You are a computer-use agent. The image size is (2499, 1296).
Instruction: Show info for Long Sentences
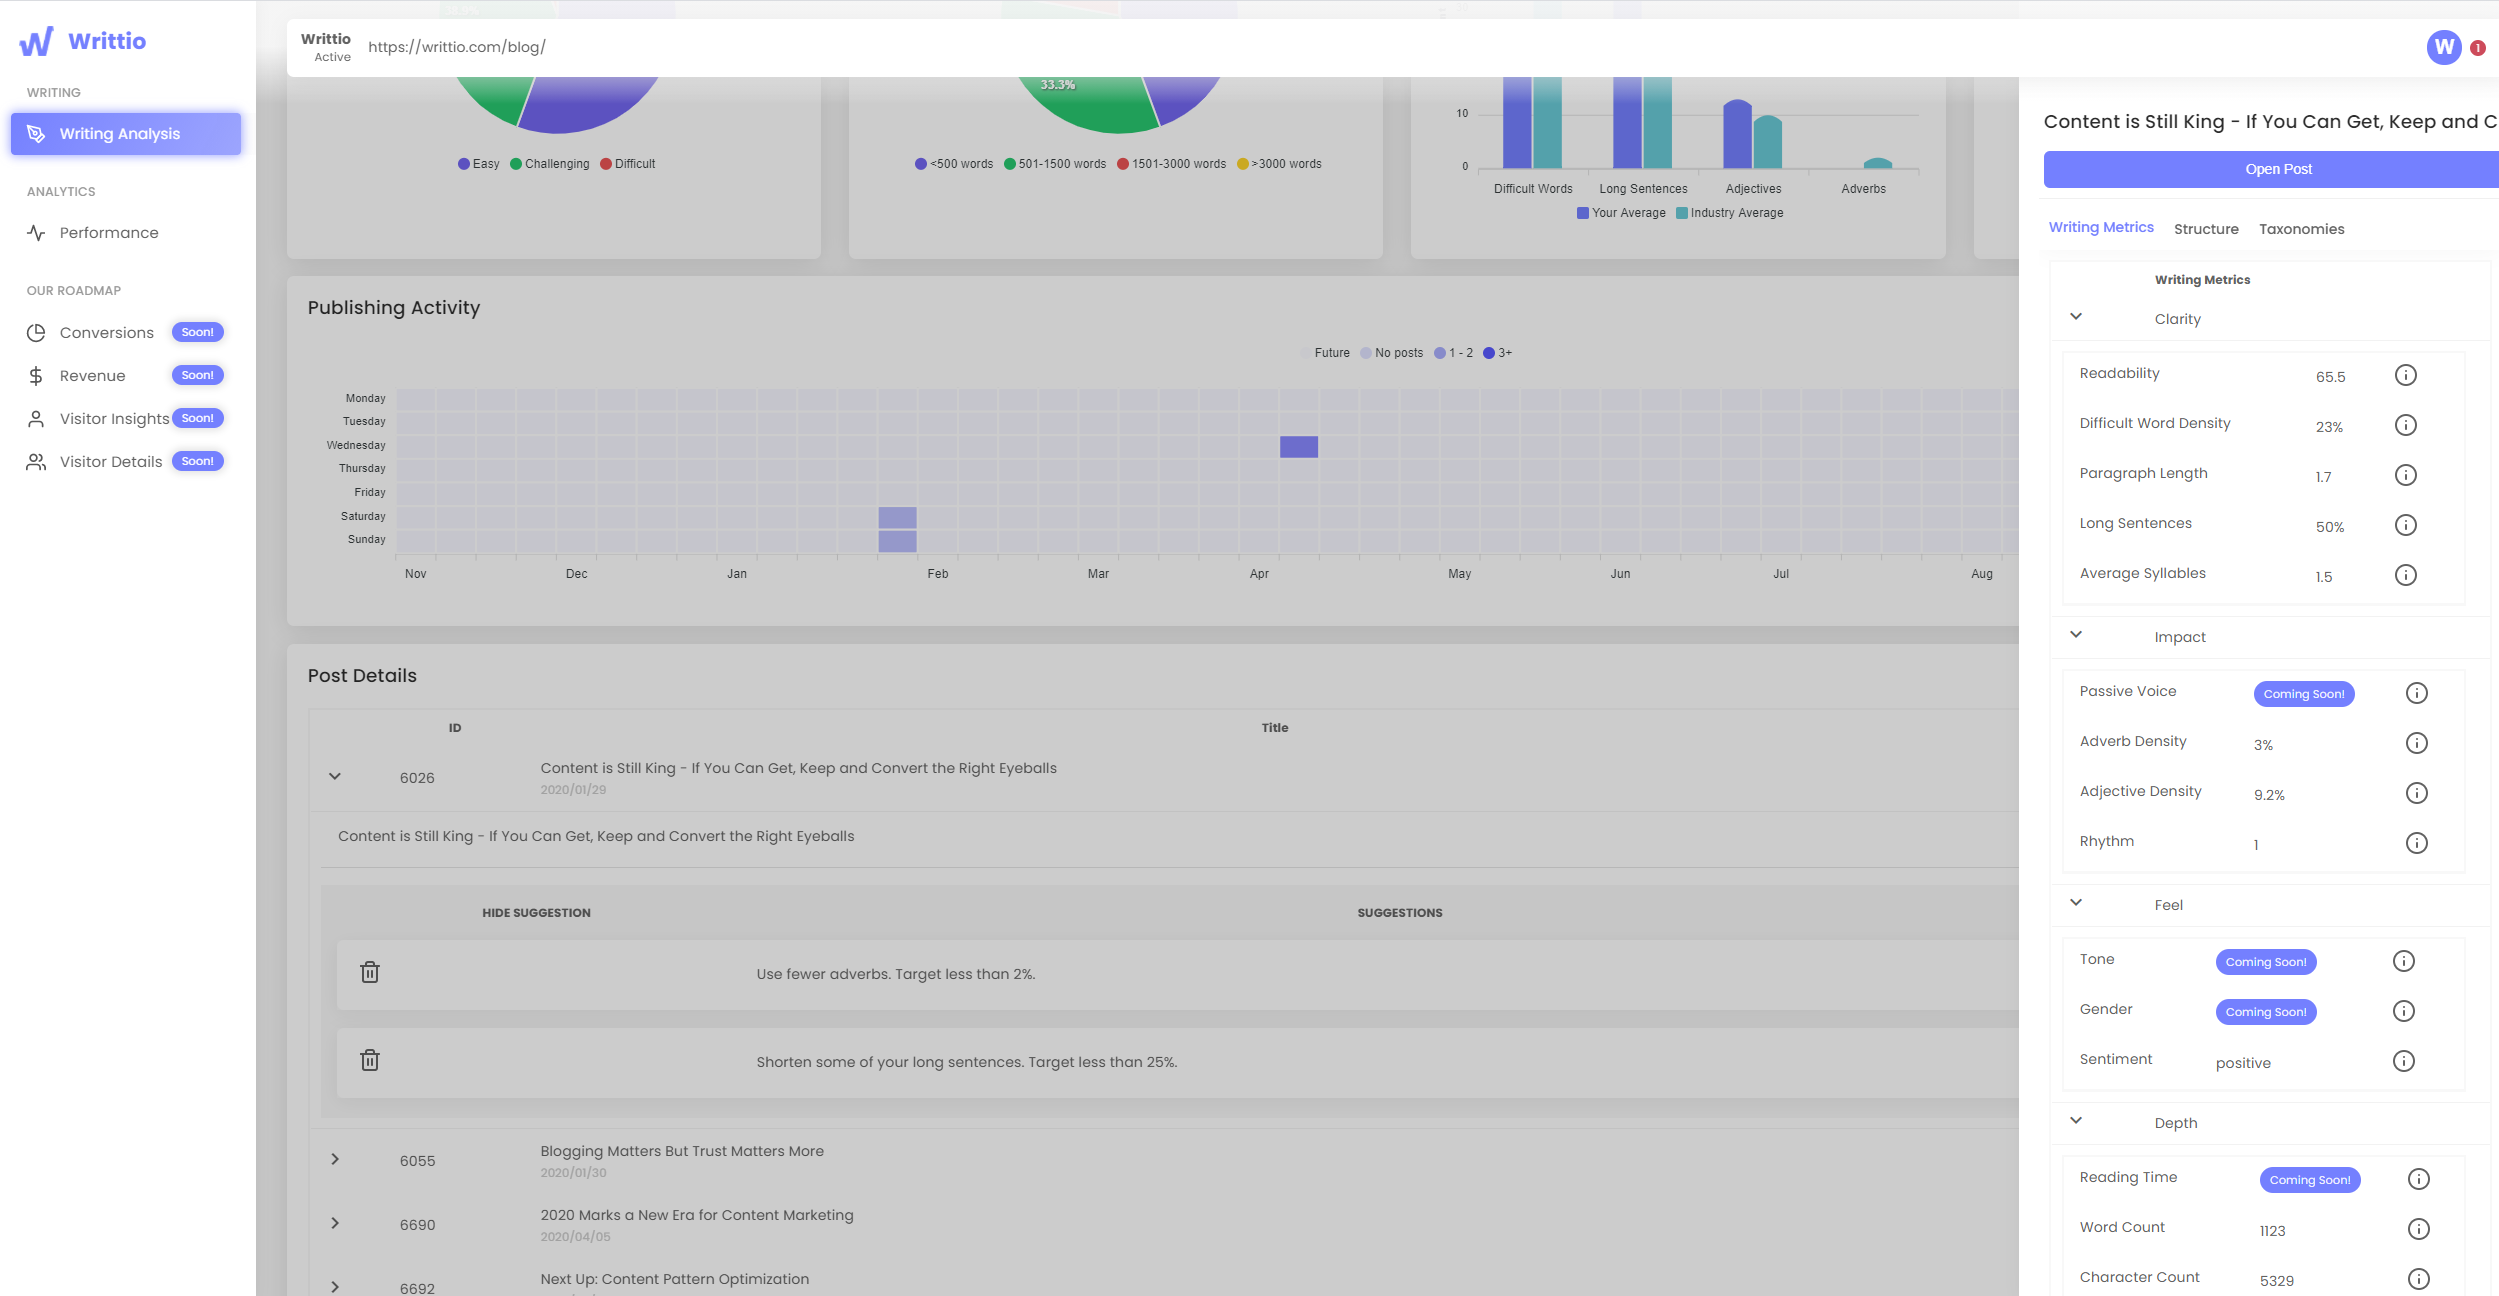tap(2406, 525)
